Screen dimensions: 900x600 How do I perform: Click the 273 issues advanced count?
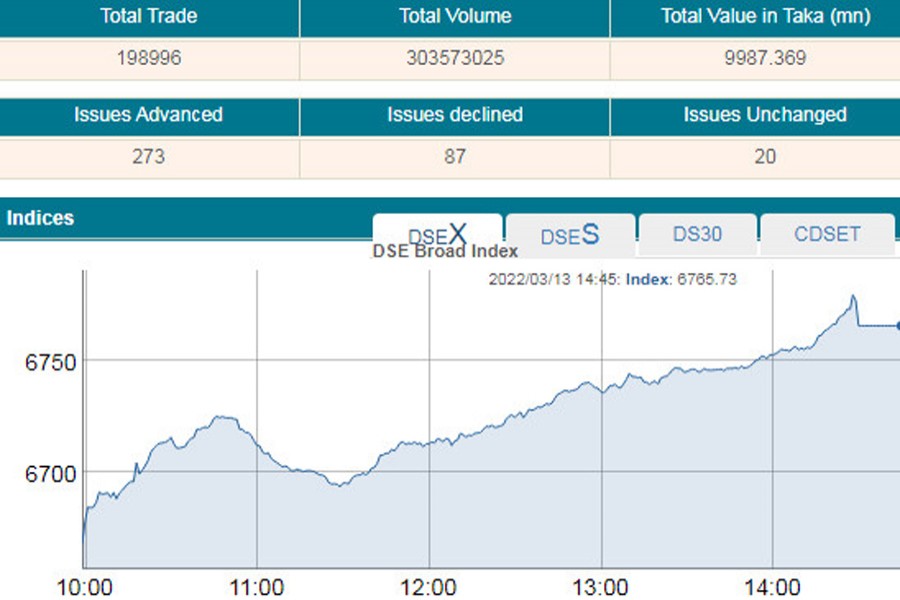148,157
